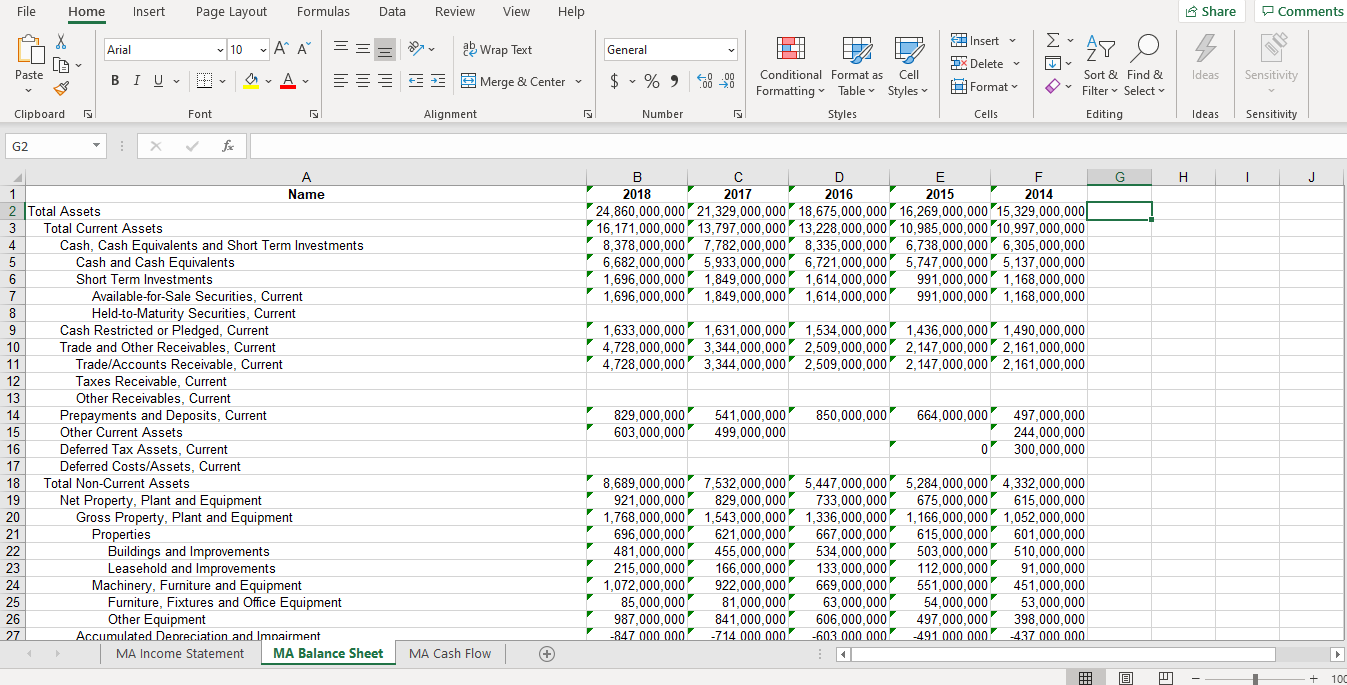This screenshot has width=1347, height=685.
Task: Click the zoom slider handle
Action: 1255,678
